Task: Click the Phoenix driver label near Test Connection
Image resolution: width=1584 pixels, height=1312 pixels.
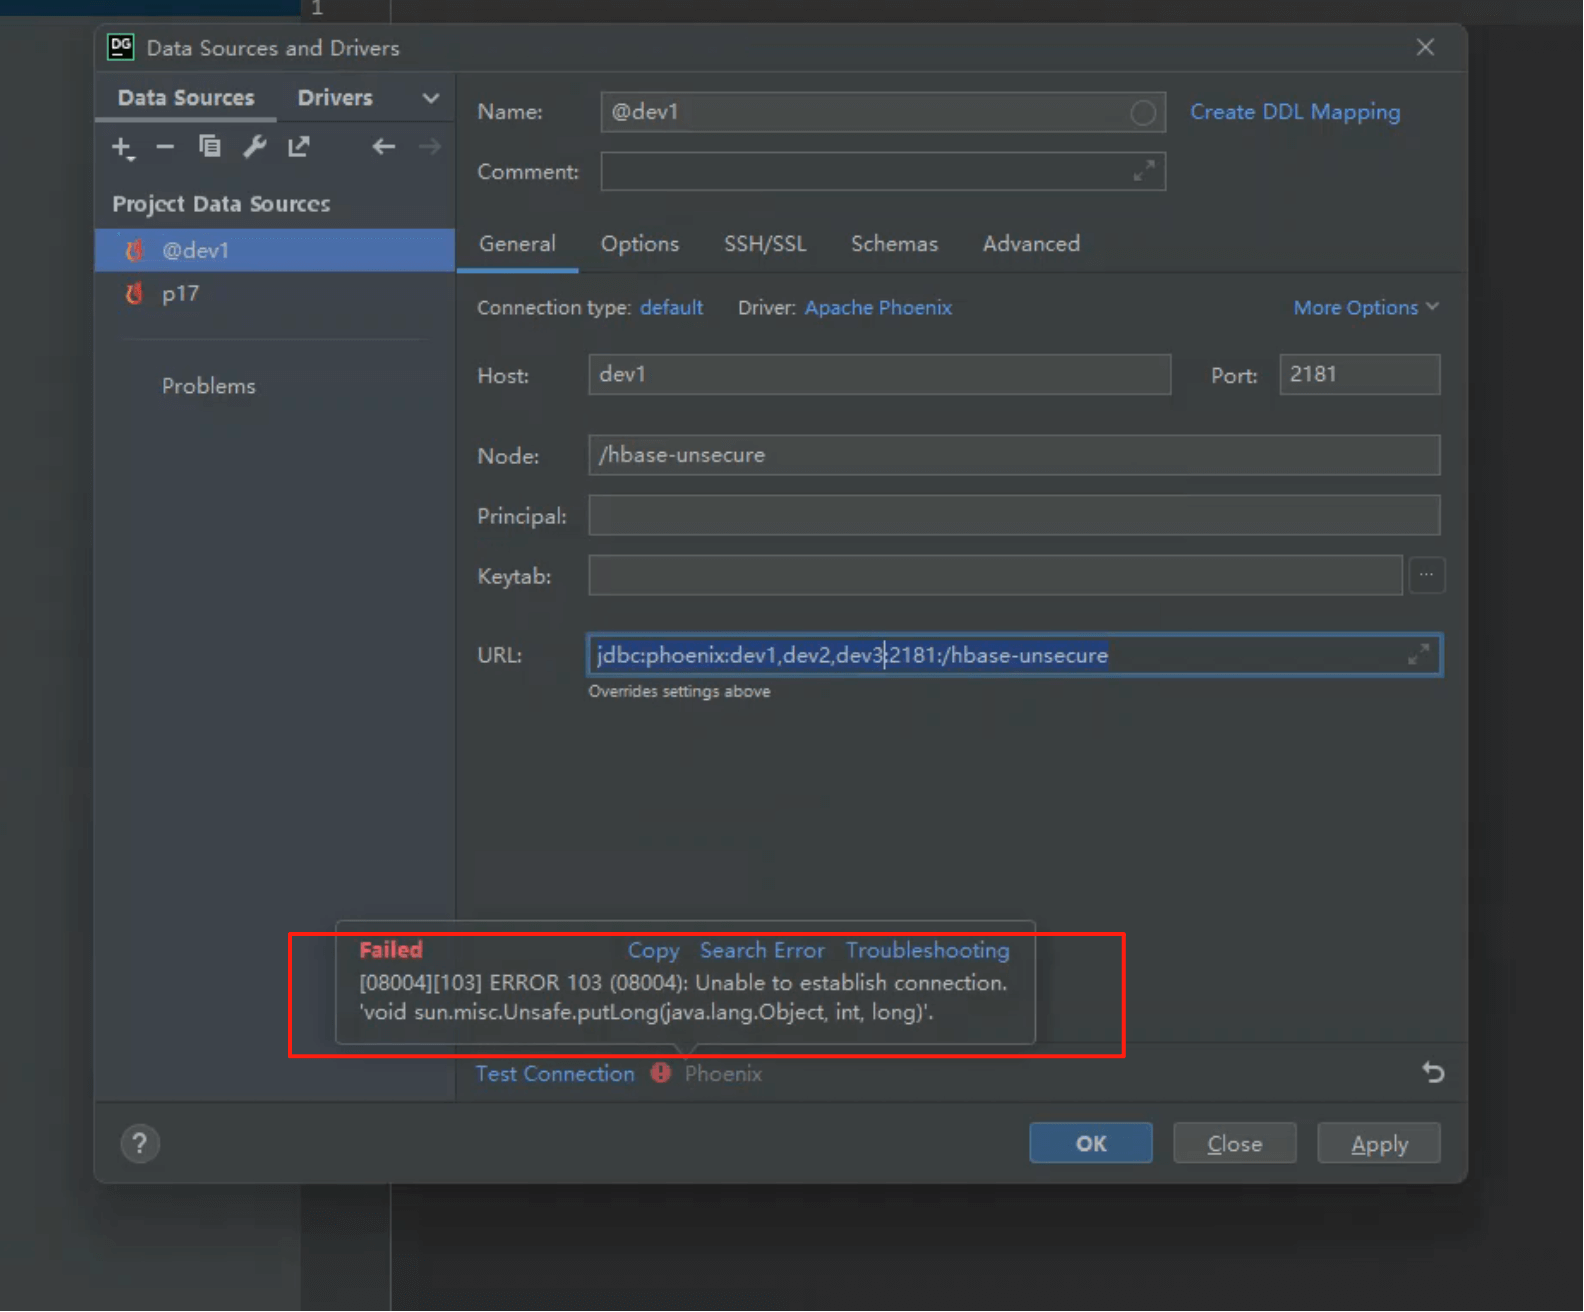Action: [723, 1073]
